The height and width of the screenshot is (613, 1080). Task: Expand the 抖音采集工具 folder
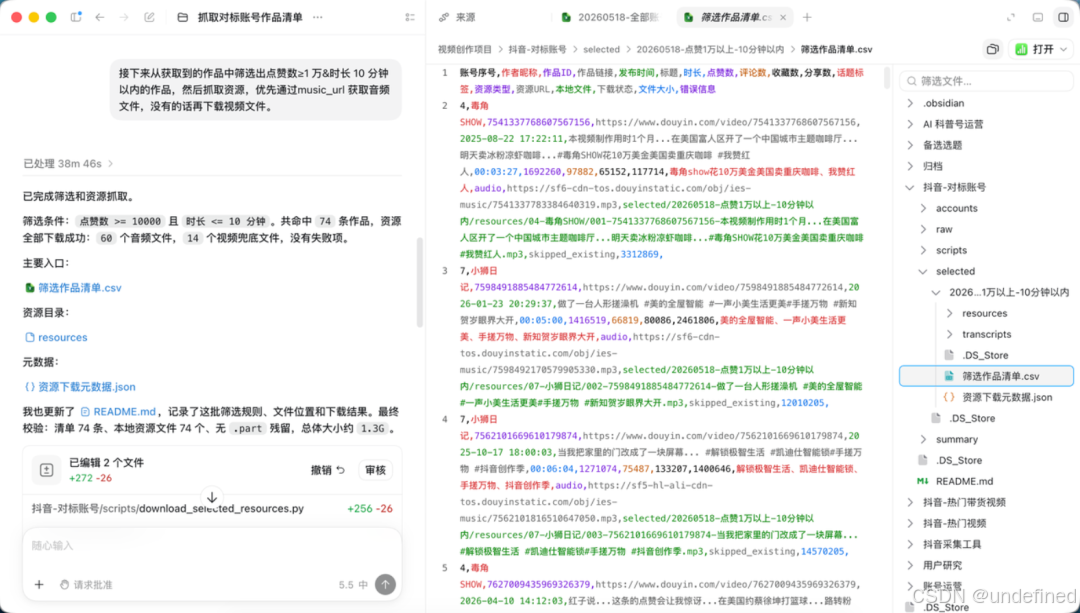point(911,544)
